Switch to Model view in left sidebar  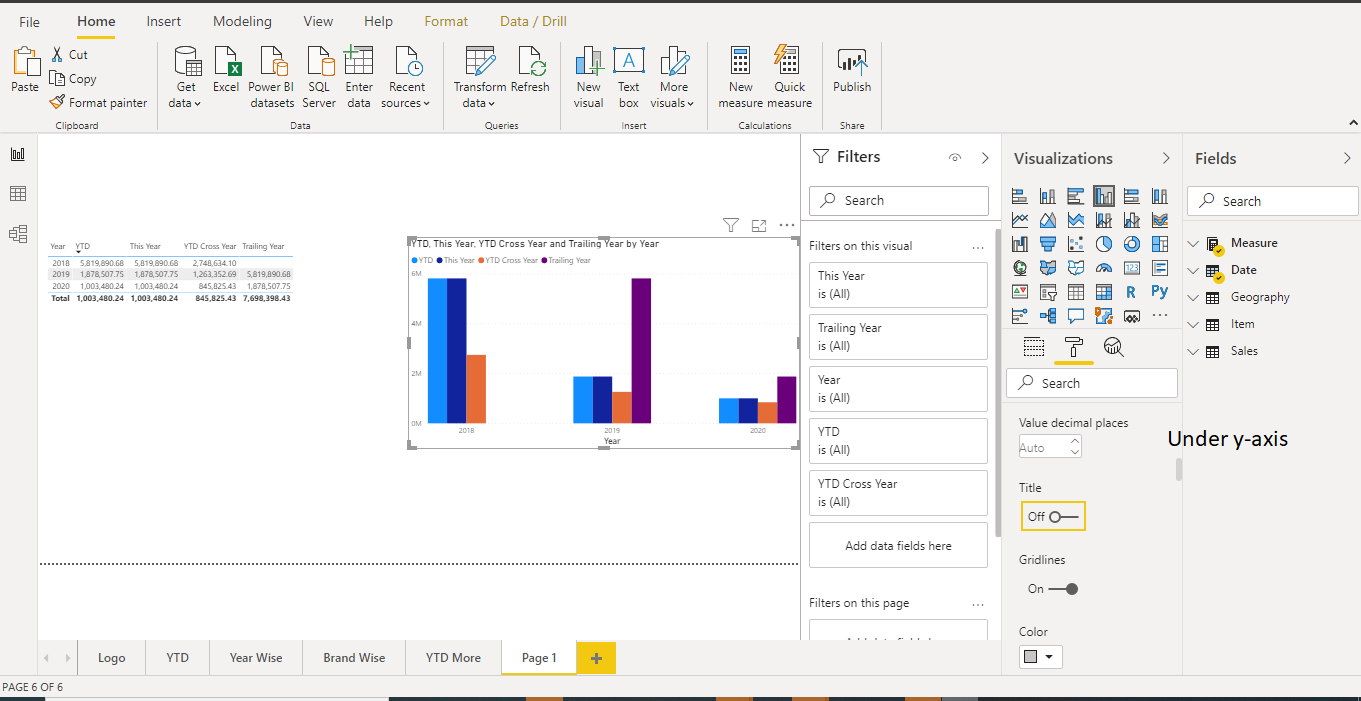pyautogui.click(x=18, y=234)
